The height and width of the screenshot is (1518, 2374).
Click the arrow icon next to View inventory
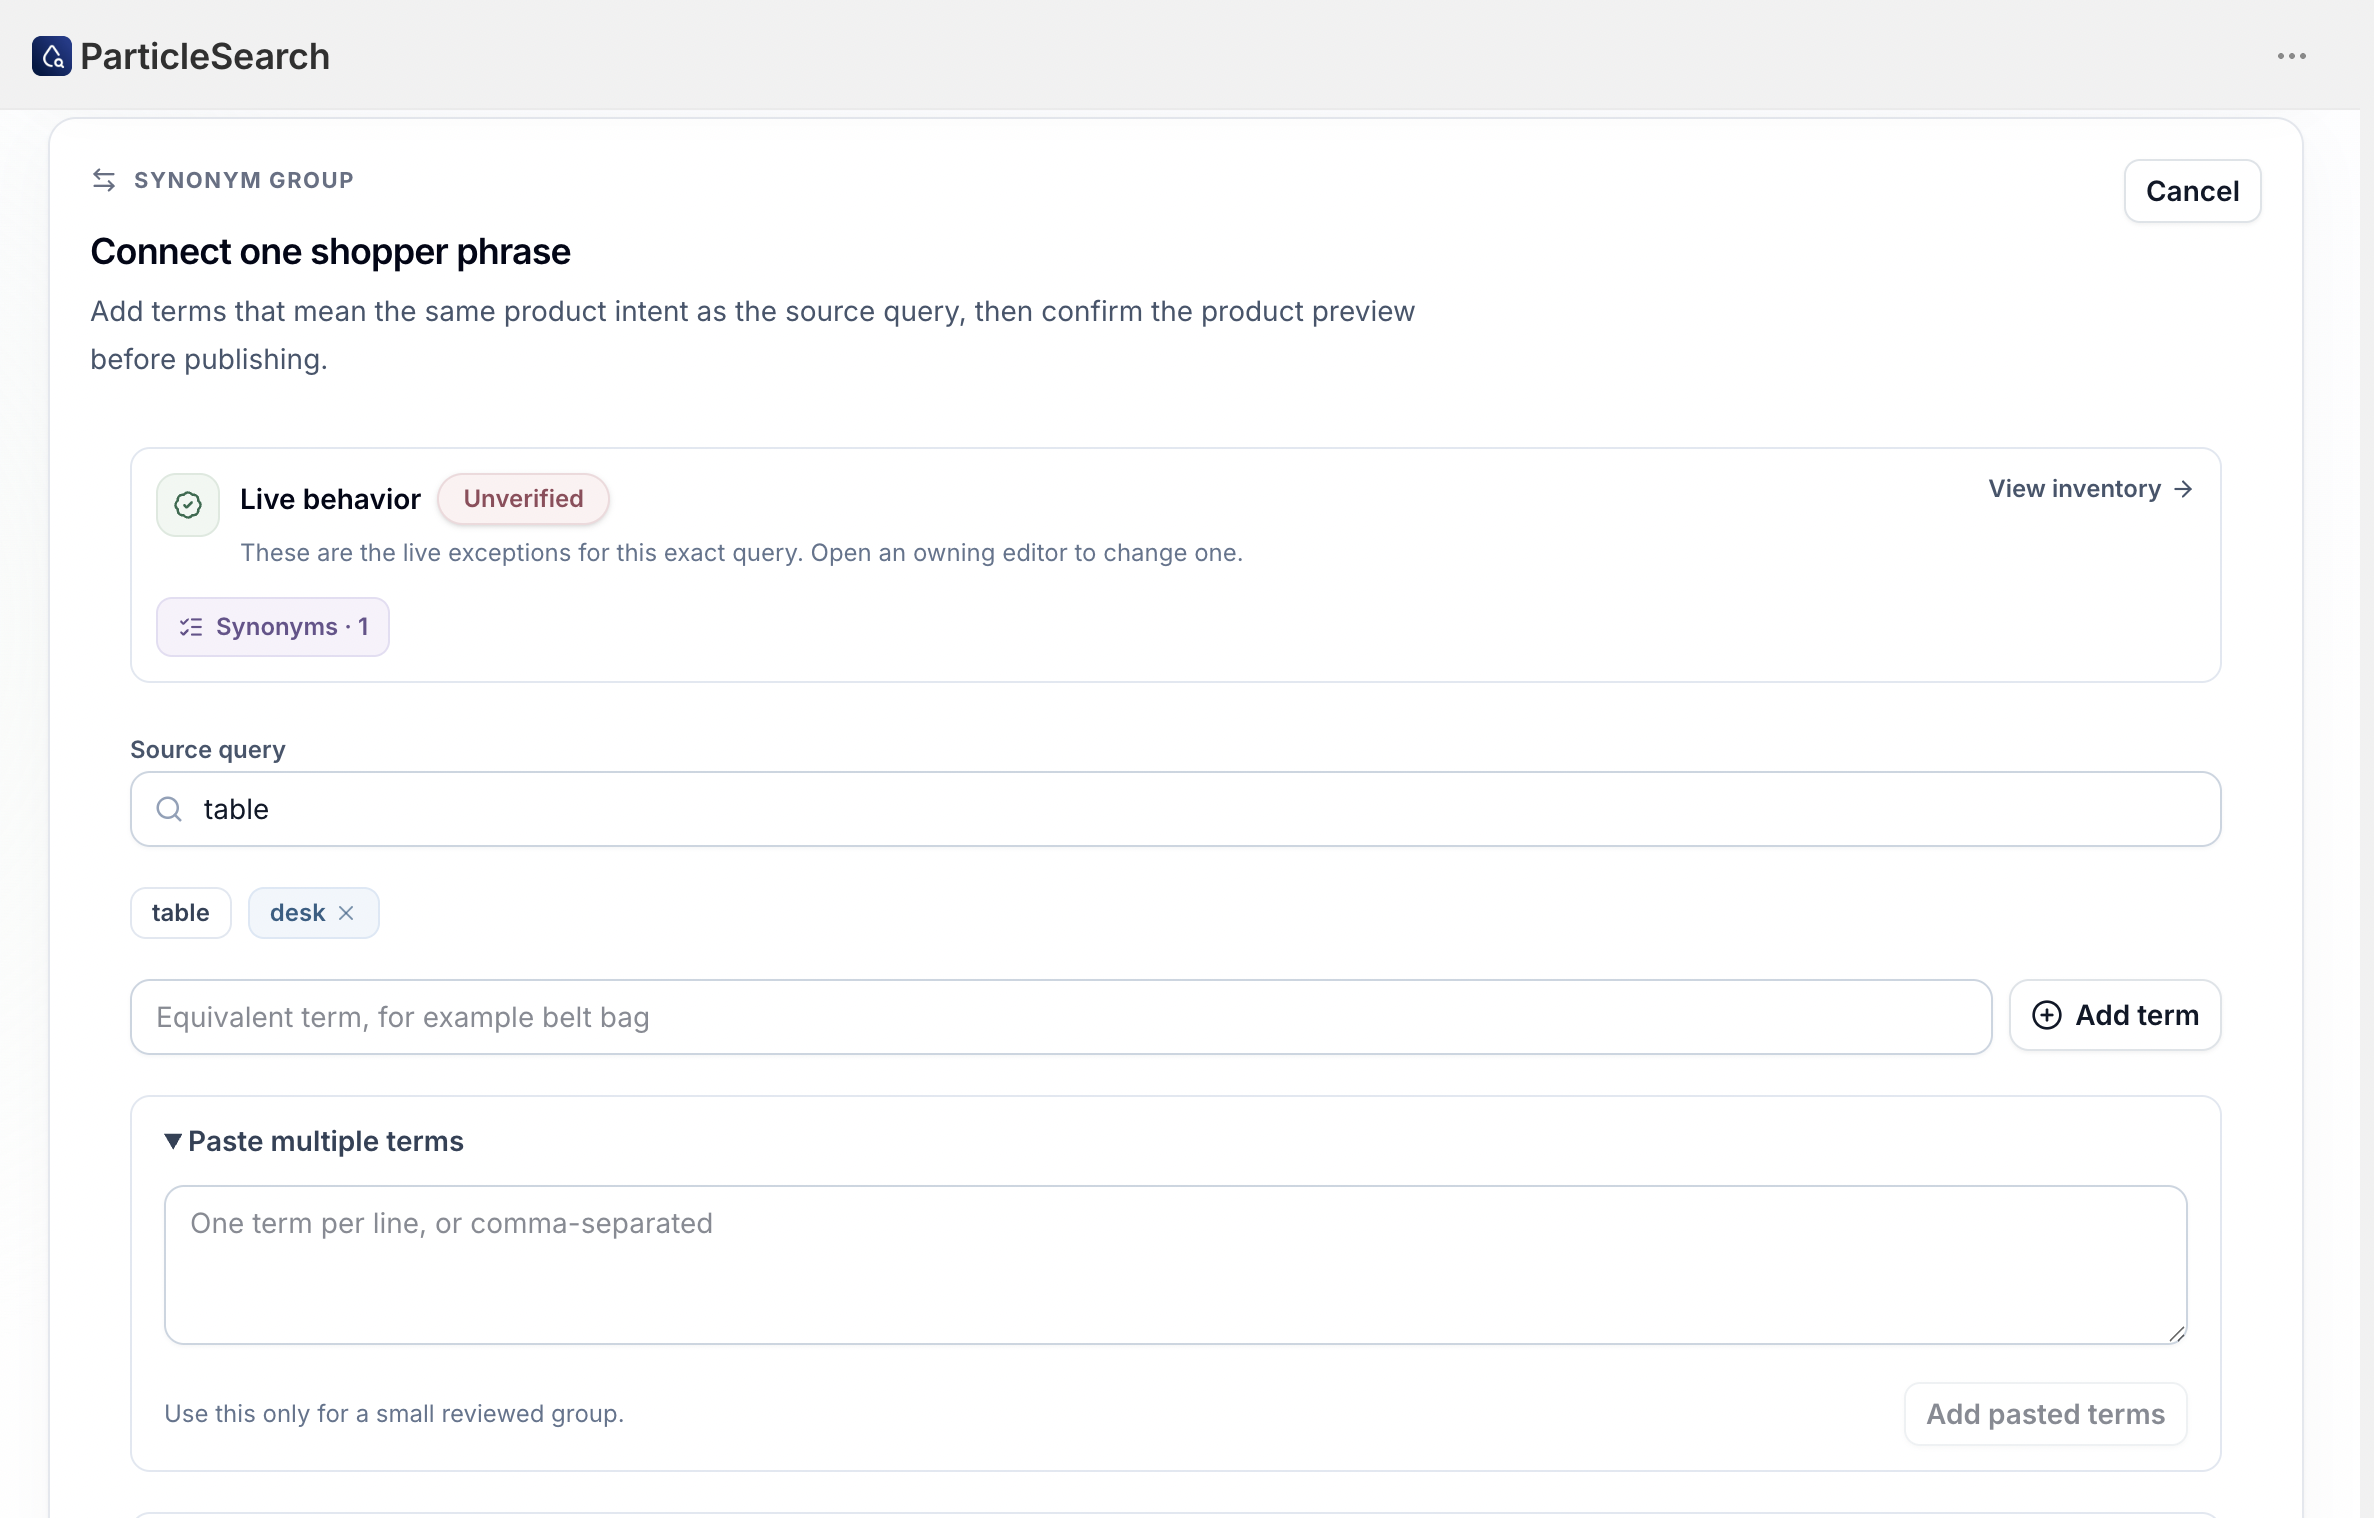point(2183,489)
